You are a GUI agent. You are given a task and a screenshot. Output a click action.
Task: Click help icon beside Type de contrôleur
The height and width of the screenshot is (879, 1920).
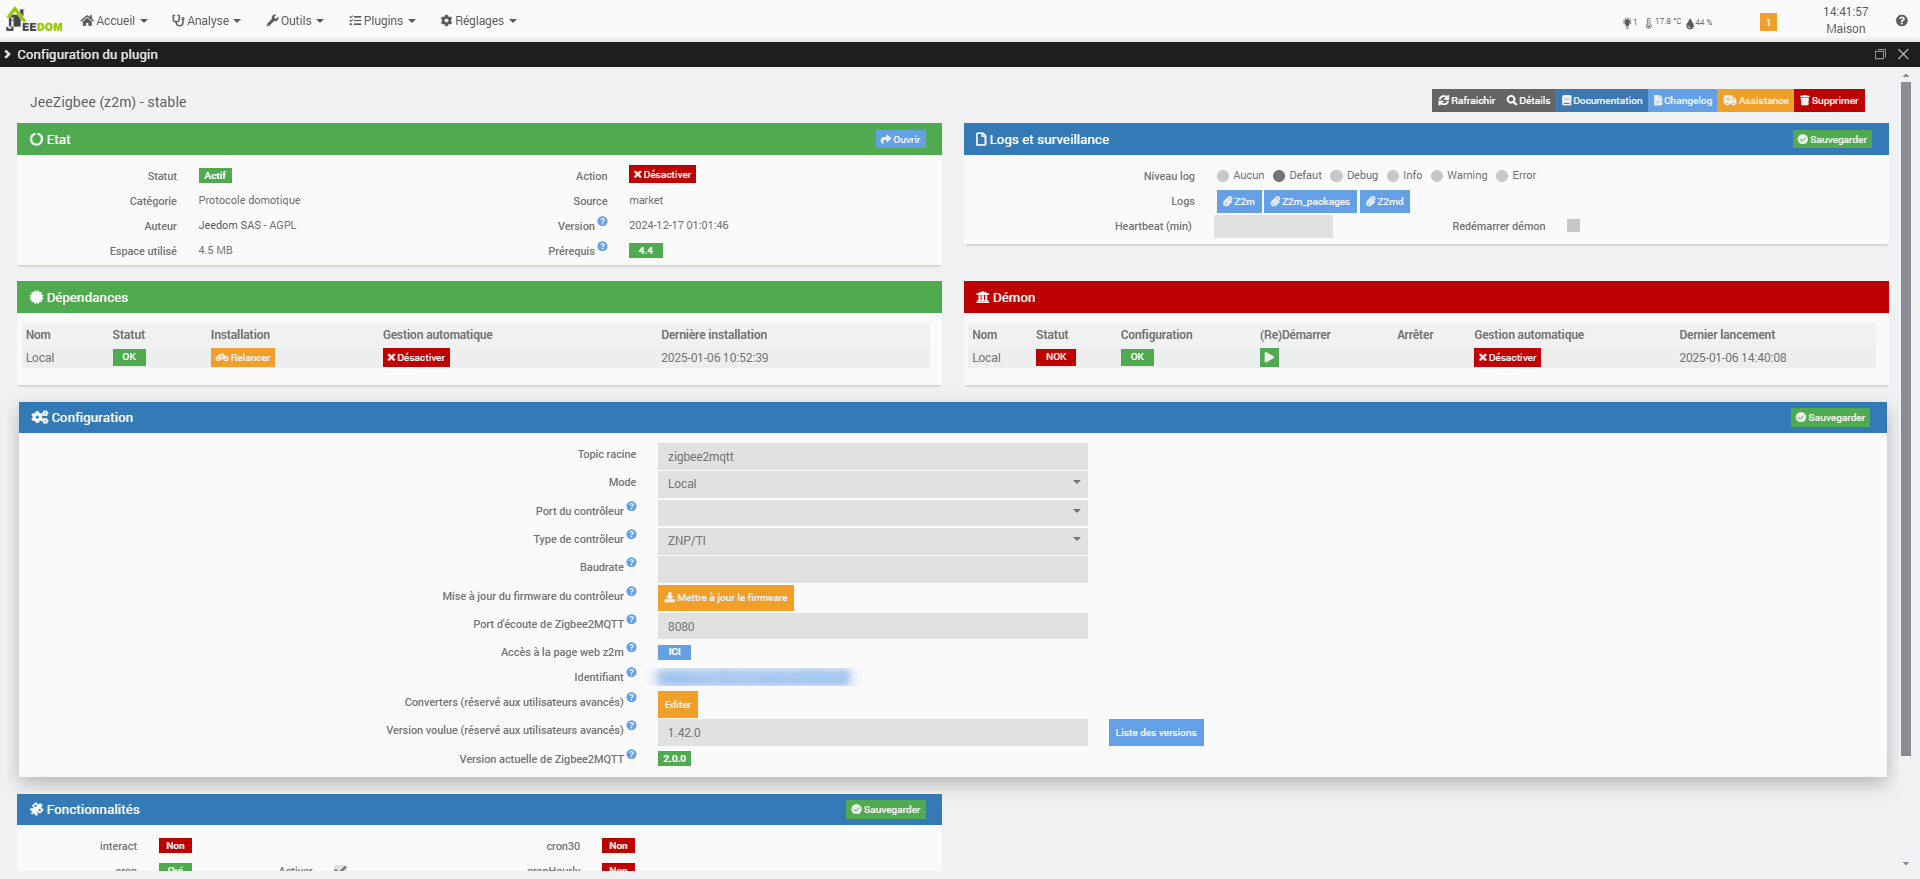632,535
